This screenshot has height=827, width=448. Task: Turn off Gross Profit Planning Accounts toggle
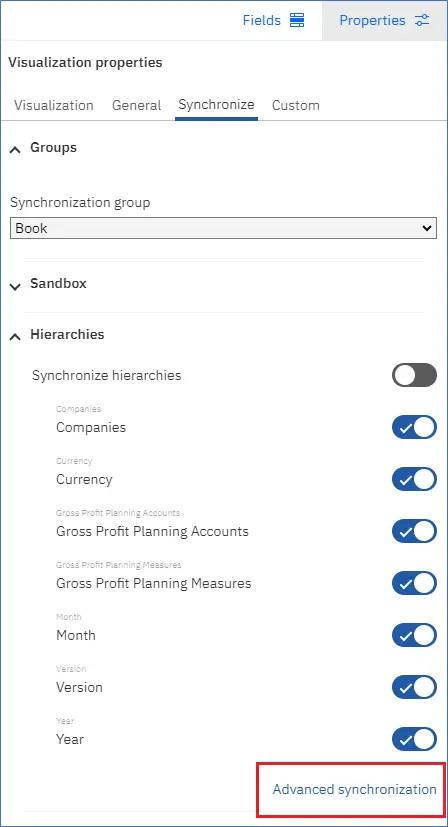pos(414,531)
